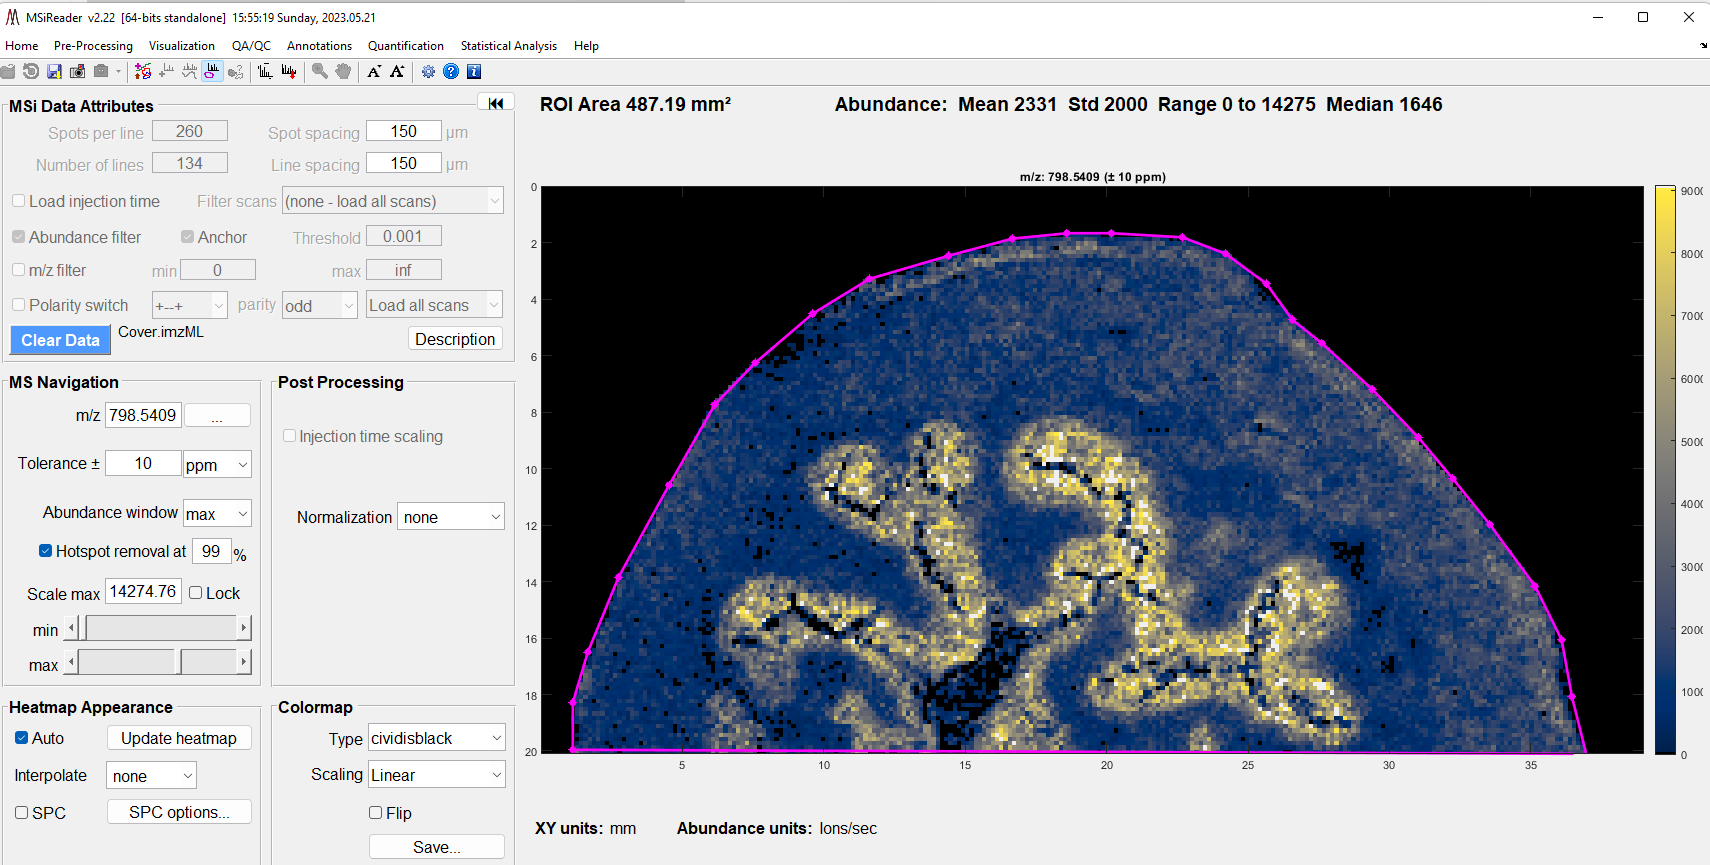Open the Normalization dropdown
The height and width of the screenshot is (865, 1710).
(451, 517)
